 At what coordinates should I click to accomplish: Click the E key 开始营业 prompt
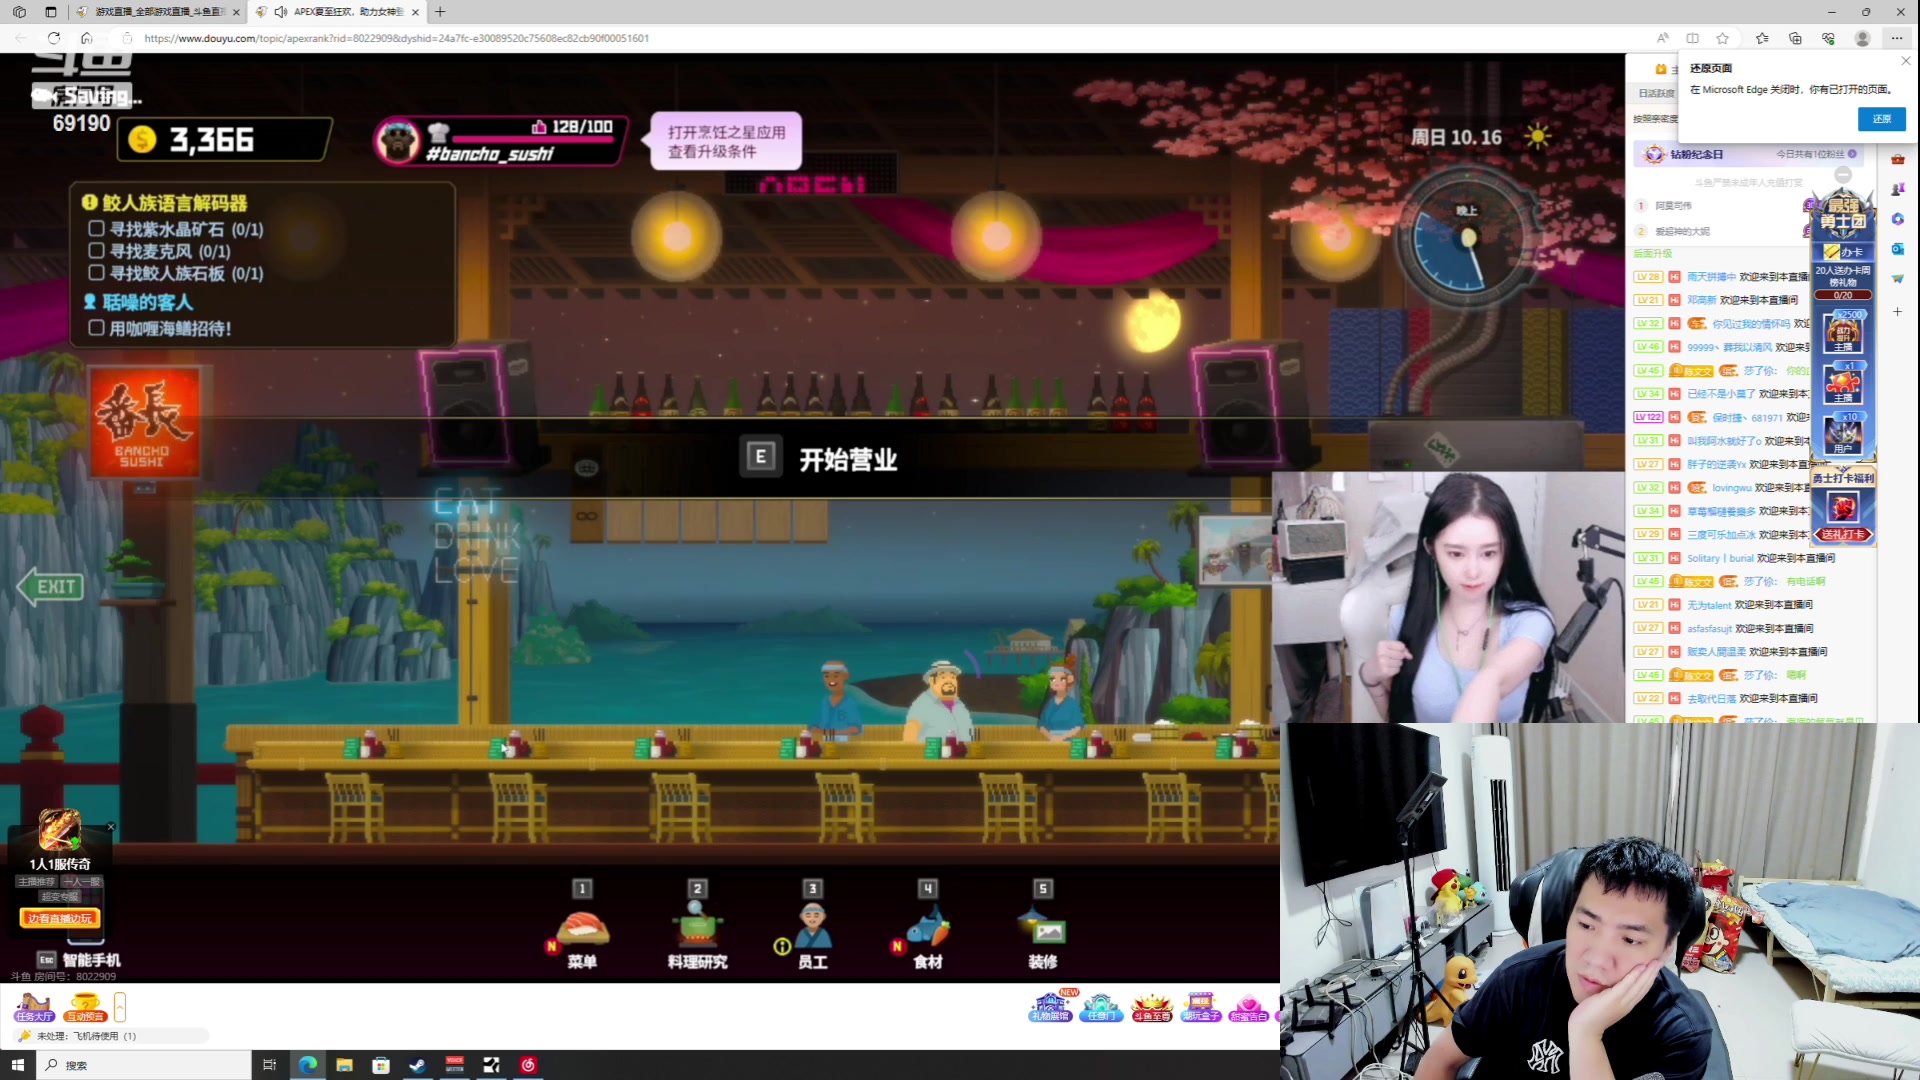tap(818, 459)
